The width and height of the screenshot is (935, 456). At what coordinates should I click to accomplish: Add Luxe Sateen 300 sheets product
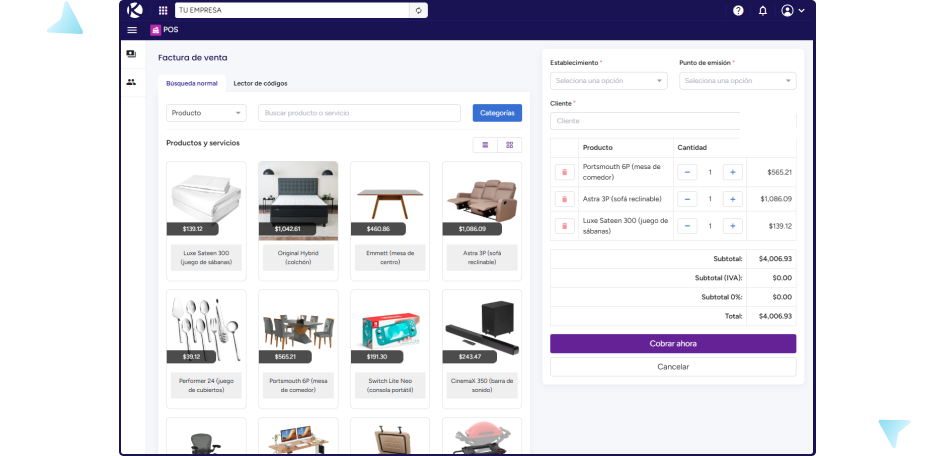click(x=206, y=221)
